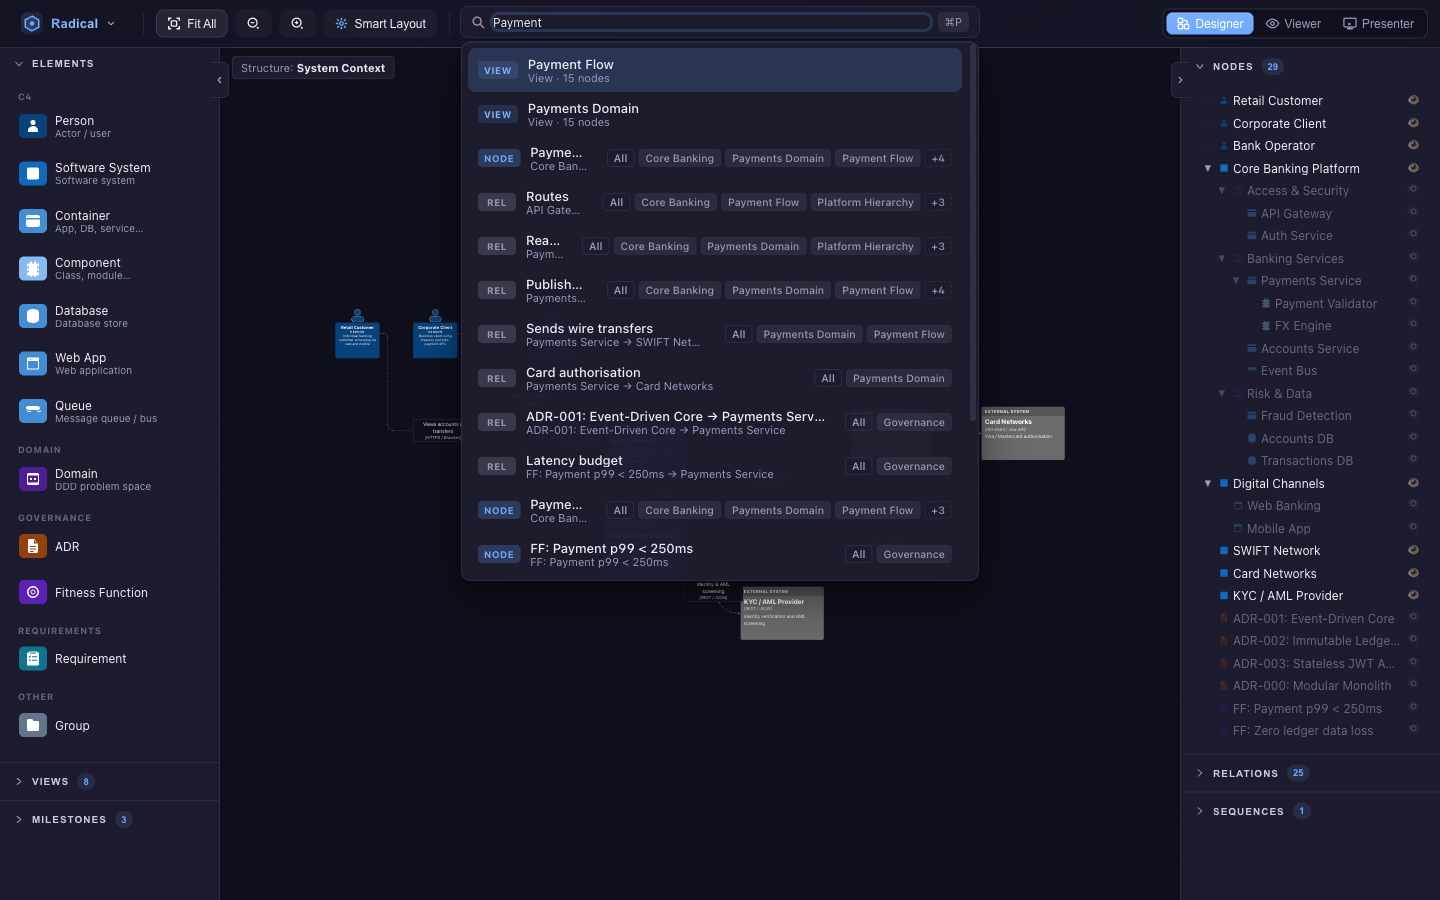The image size is (1440, 900).
Task: Switch to Presenter mode
Action: pyautogui.click(x=1378, y=23)
